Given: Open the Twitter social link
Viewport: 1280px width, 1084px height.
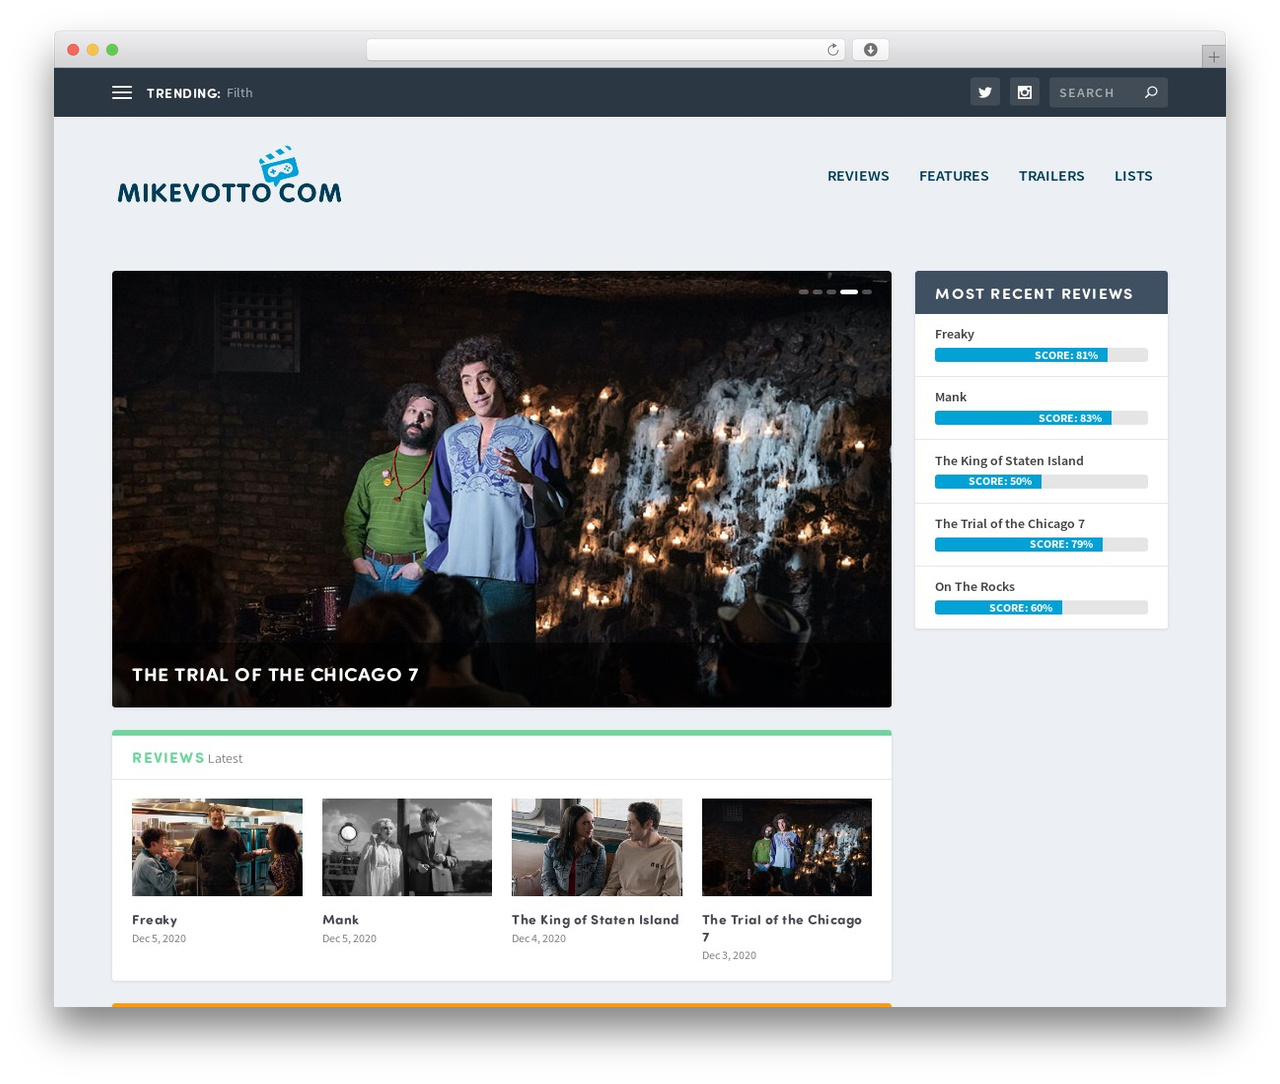Looking at the screenshot, I should click(x=985, y=92).
